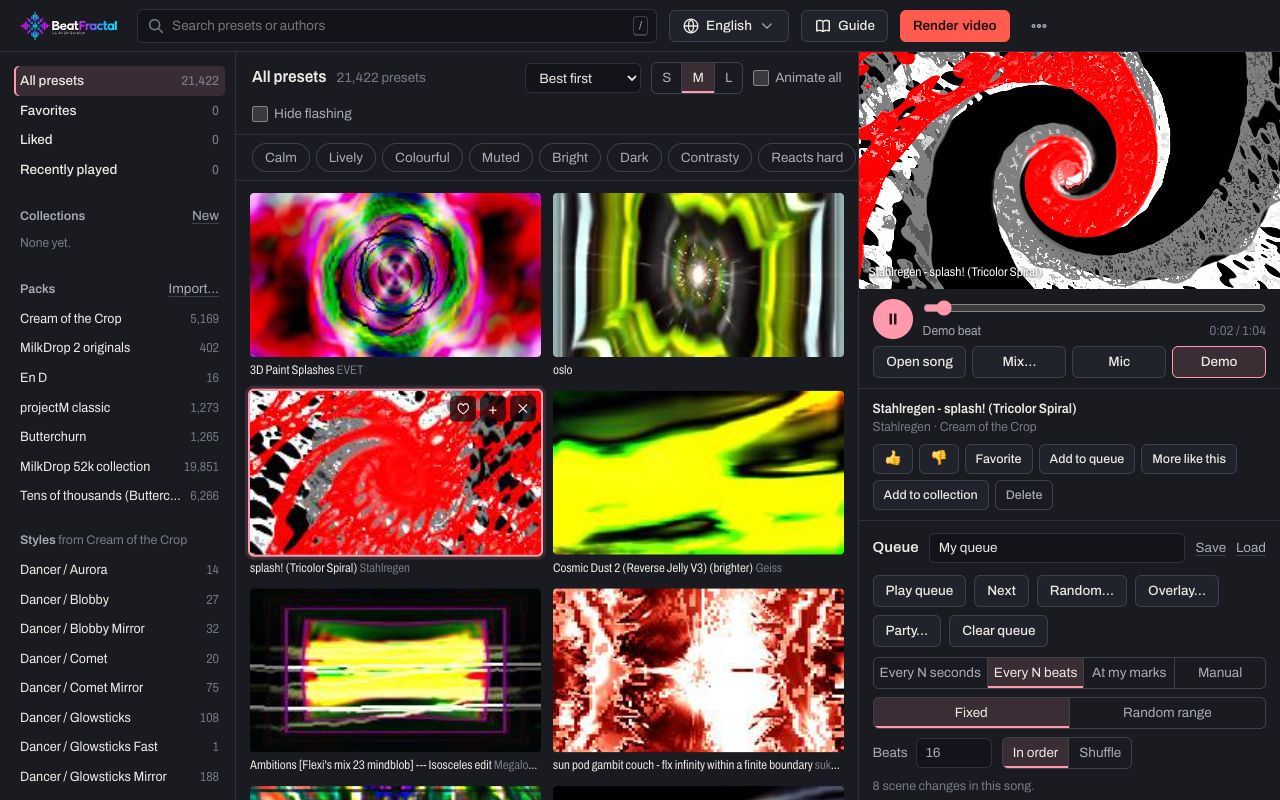The image size is (1280, 800).
Task: Click the magnifier icon in search bar
Action: coord(156,26)
